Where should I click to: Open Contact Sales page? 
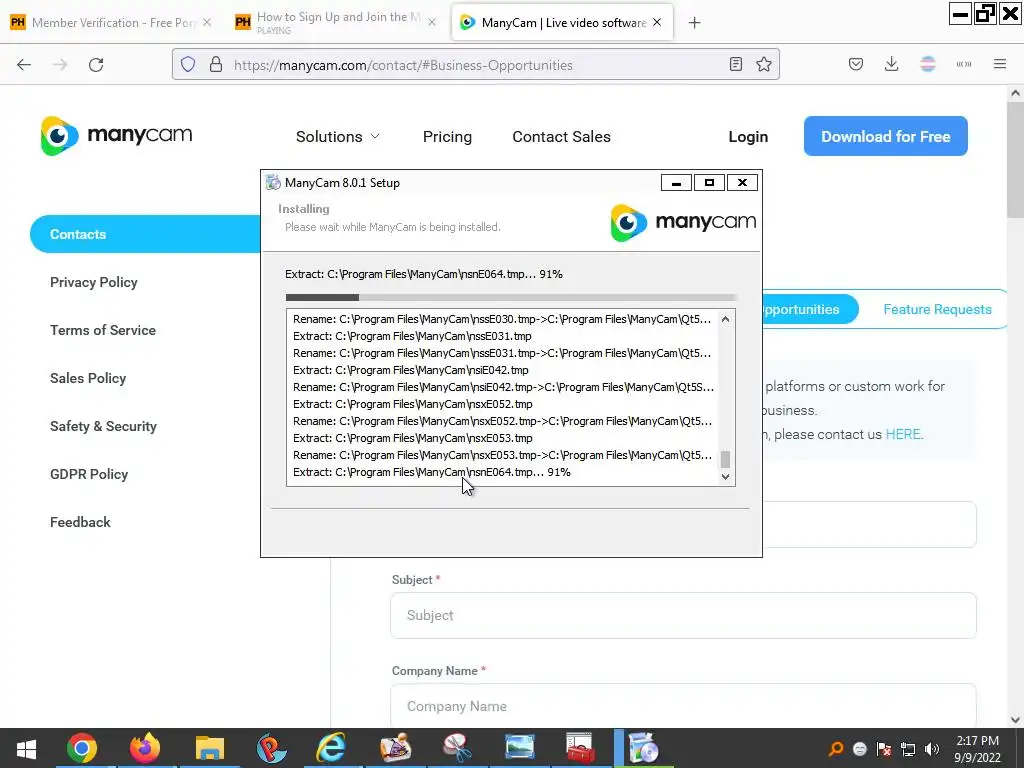561,136
